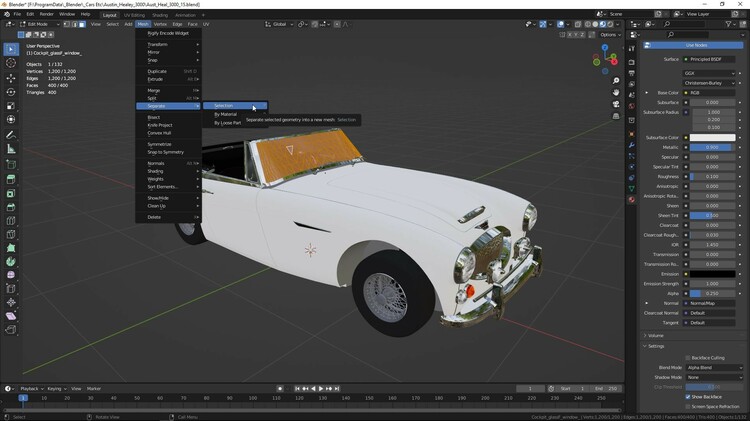Click the Use Nodes button
Screen dimensions: 750x421
(696, 45)
